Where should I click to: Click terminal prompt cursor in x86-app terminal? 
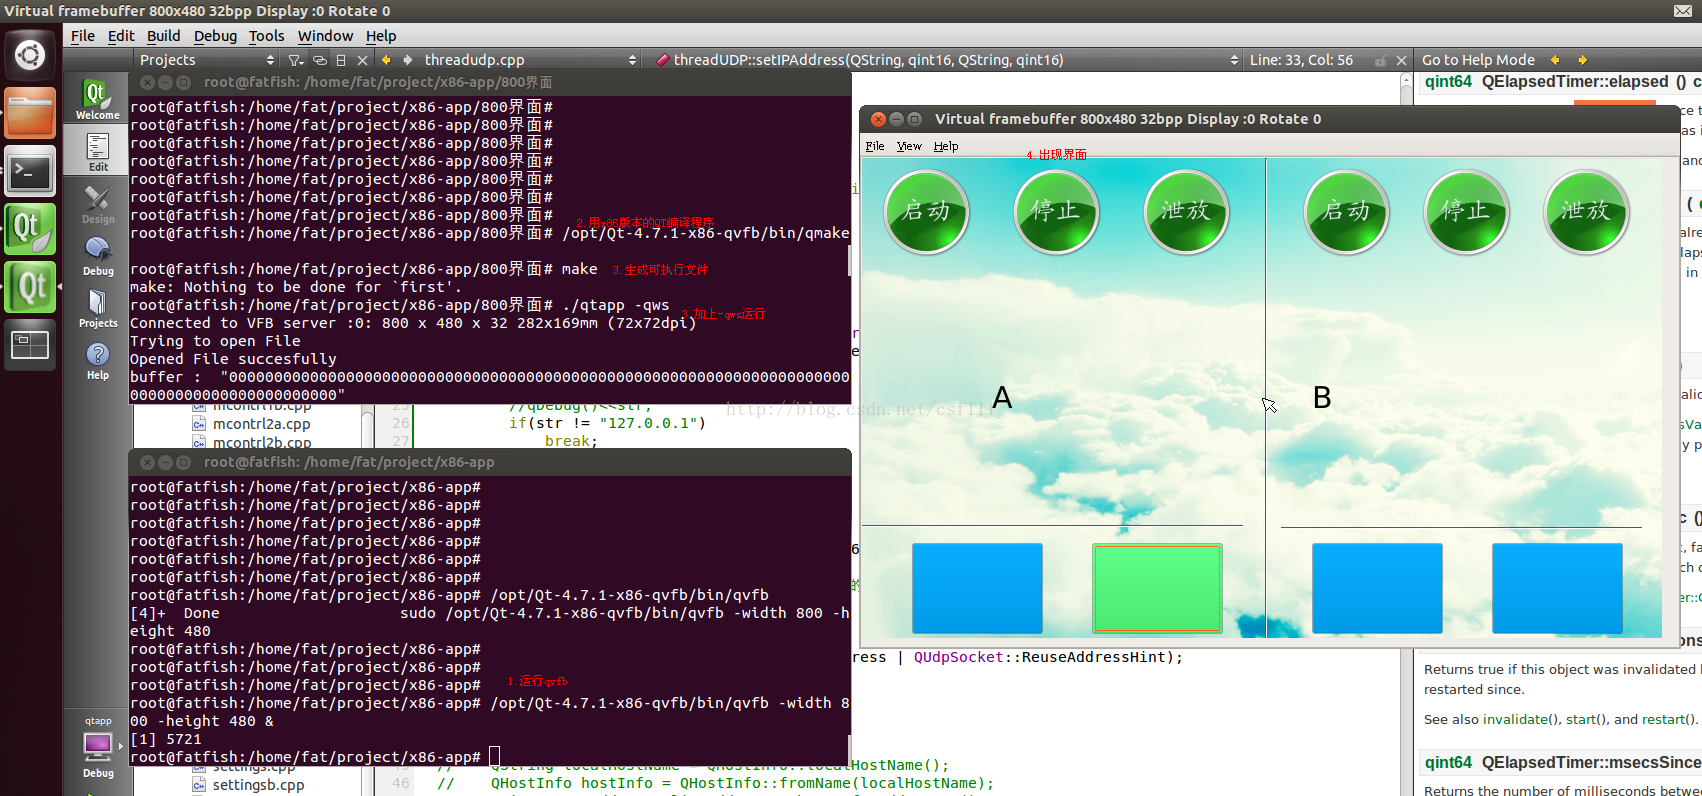tap(494, 757)
